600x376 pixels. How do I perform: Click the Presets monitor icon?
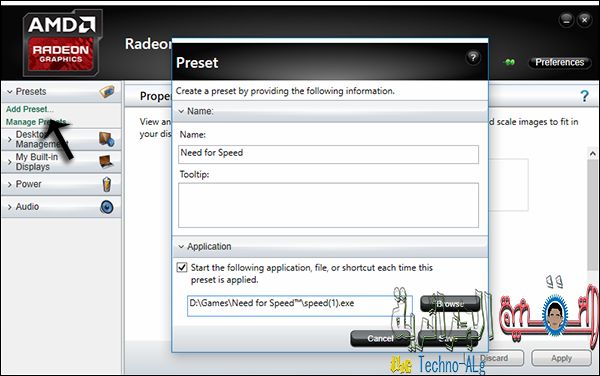coord(107,92)
